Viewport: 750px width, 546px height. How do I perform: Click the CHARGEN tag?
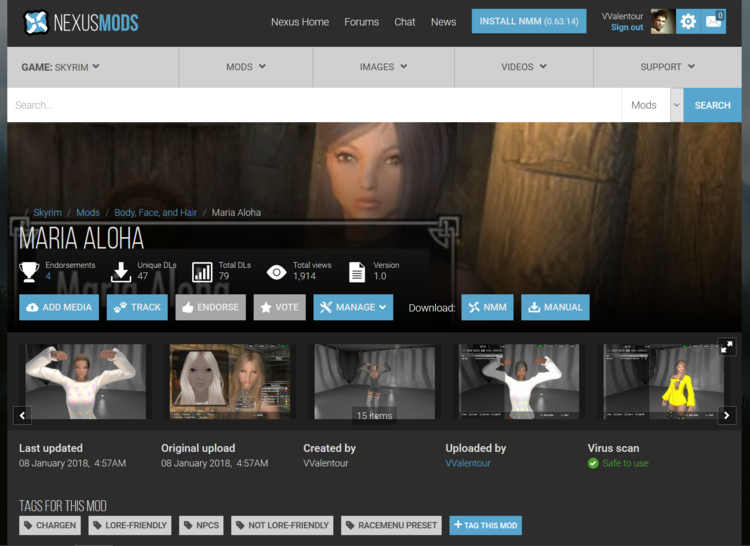click(50, 525)
